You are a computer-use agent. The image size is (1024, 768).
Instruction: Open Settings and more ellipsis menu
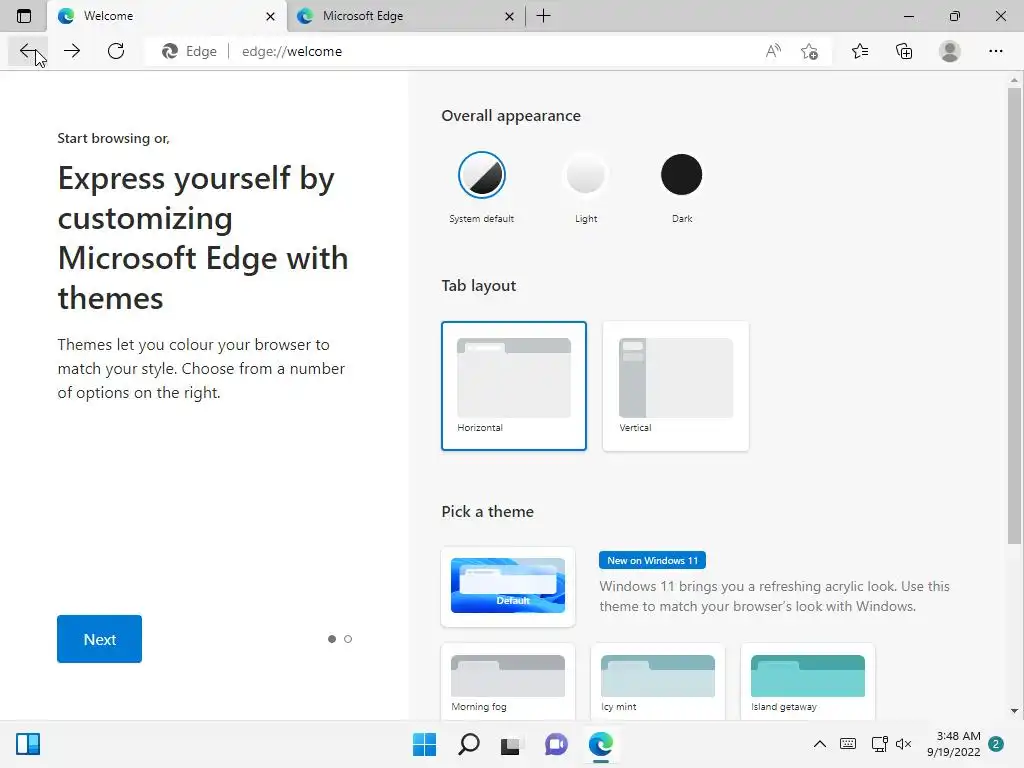995,51
